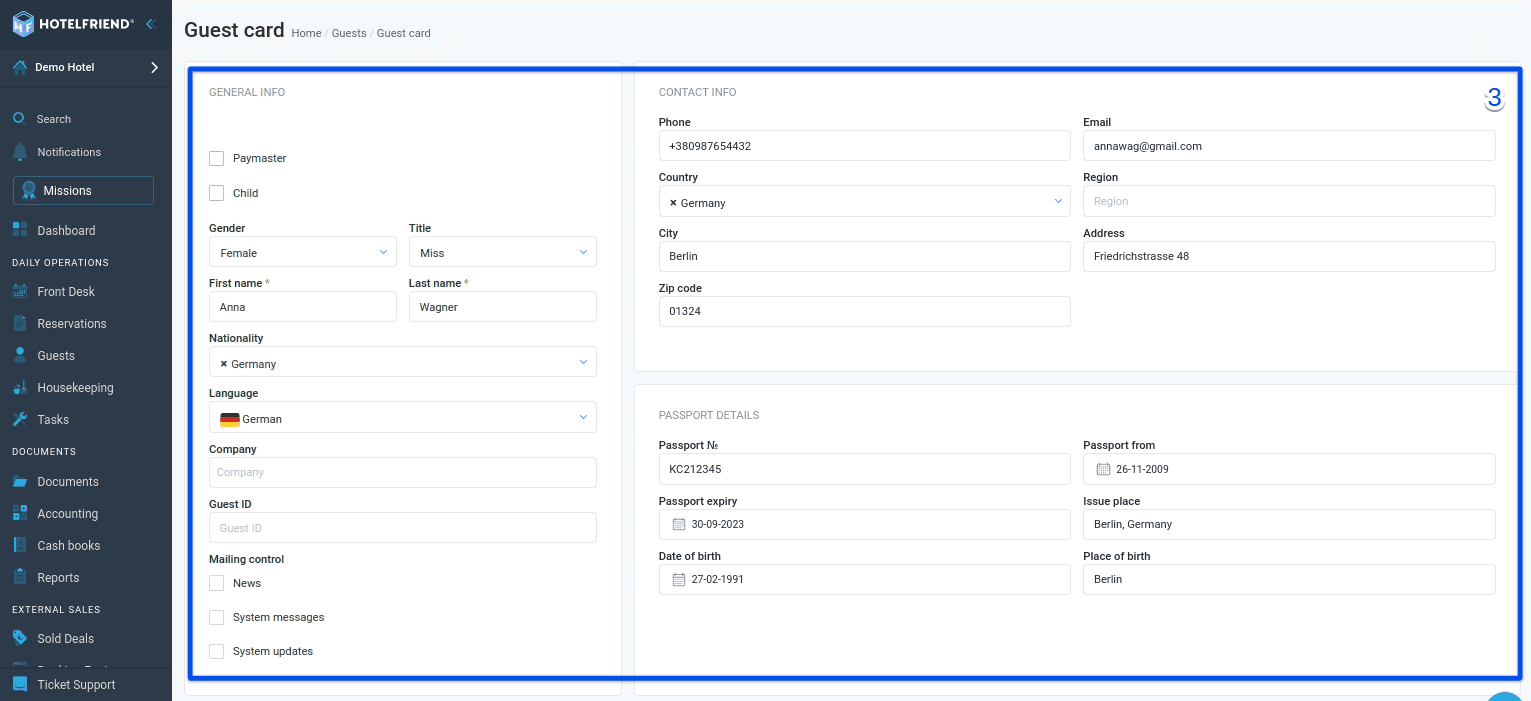Screen dimensions: 1531x701
Task: Click the Missions badge icon
Action: (x=29, y=190)
